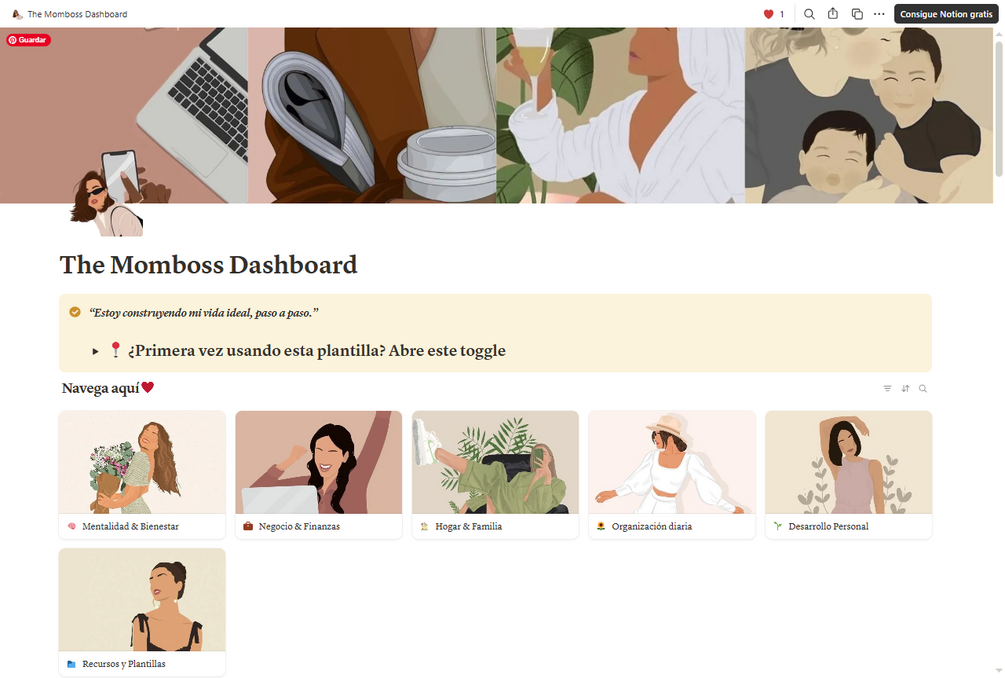Click the red heart beside Navega aquí

[148, 387]
